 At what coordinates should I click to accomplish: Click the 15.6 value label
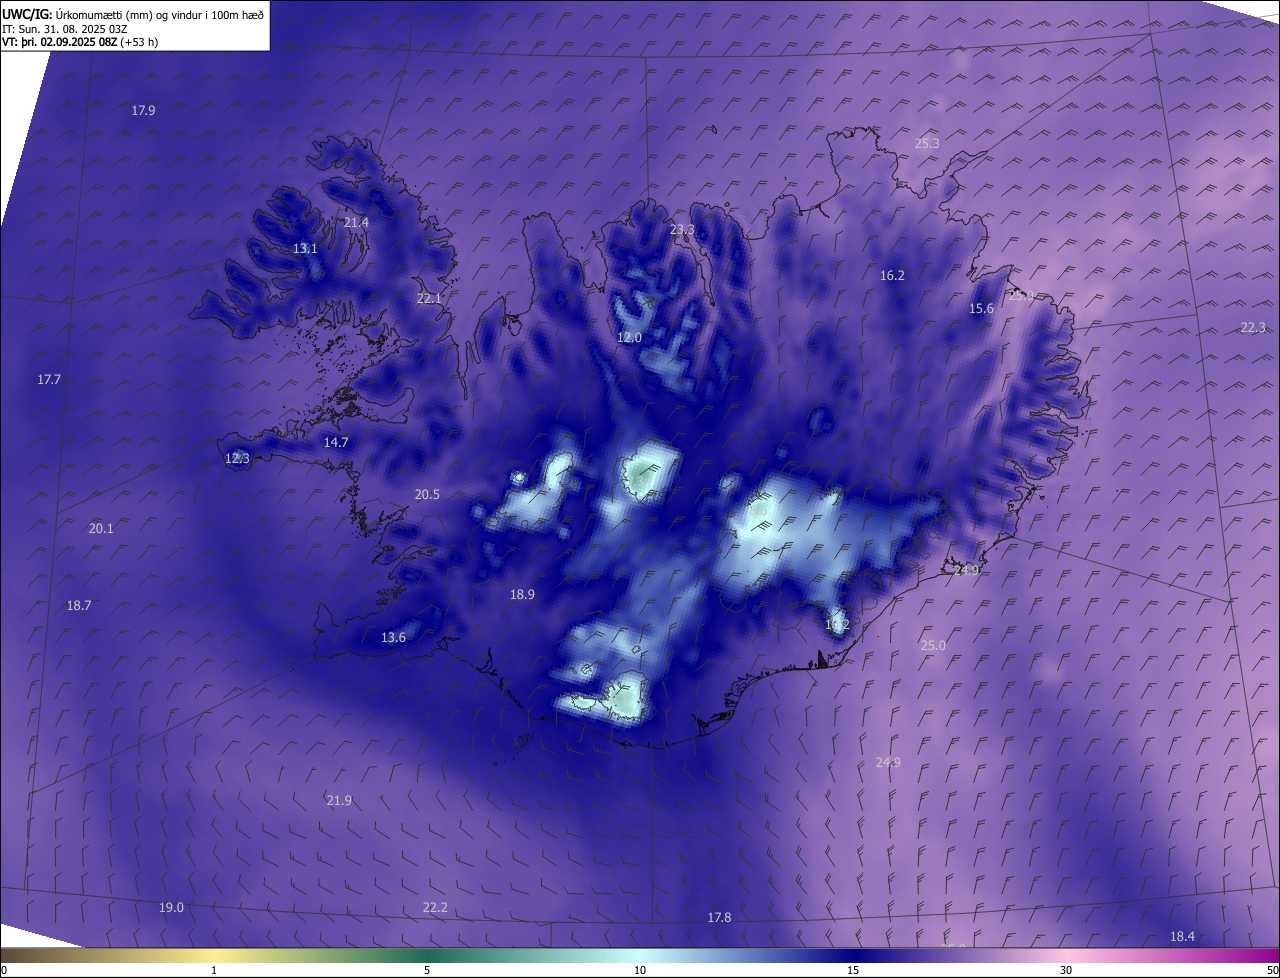point(981,308)
